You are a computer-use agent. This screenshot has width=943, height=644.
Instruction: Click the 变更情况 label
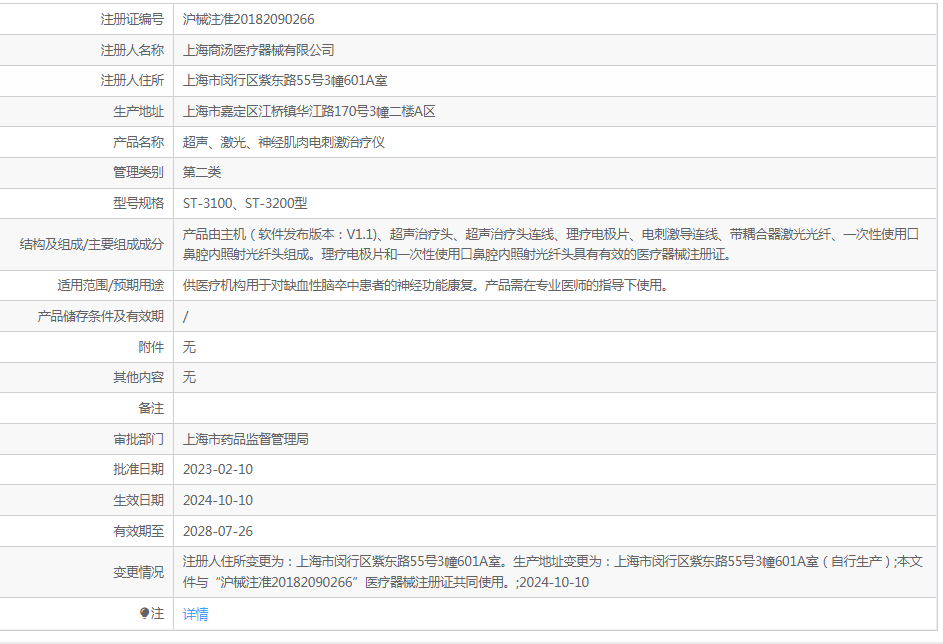[x=138, y=572]
